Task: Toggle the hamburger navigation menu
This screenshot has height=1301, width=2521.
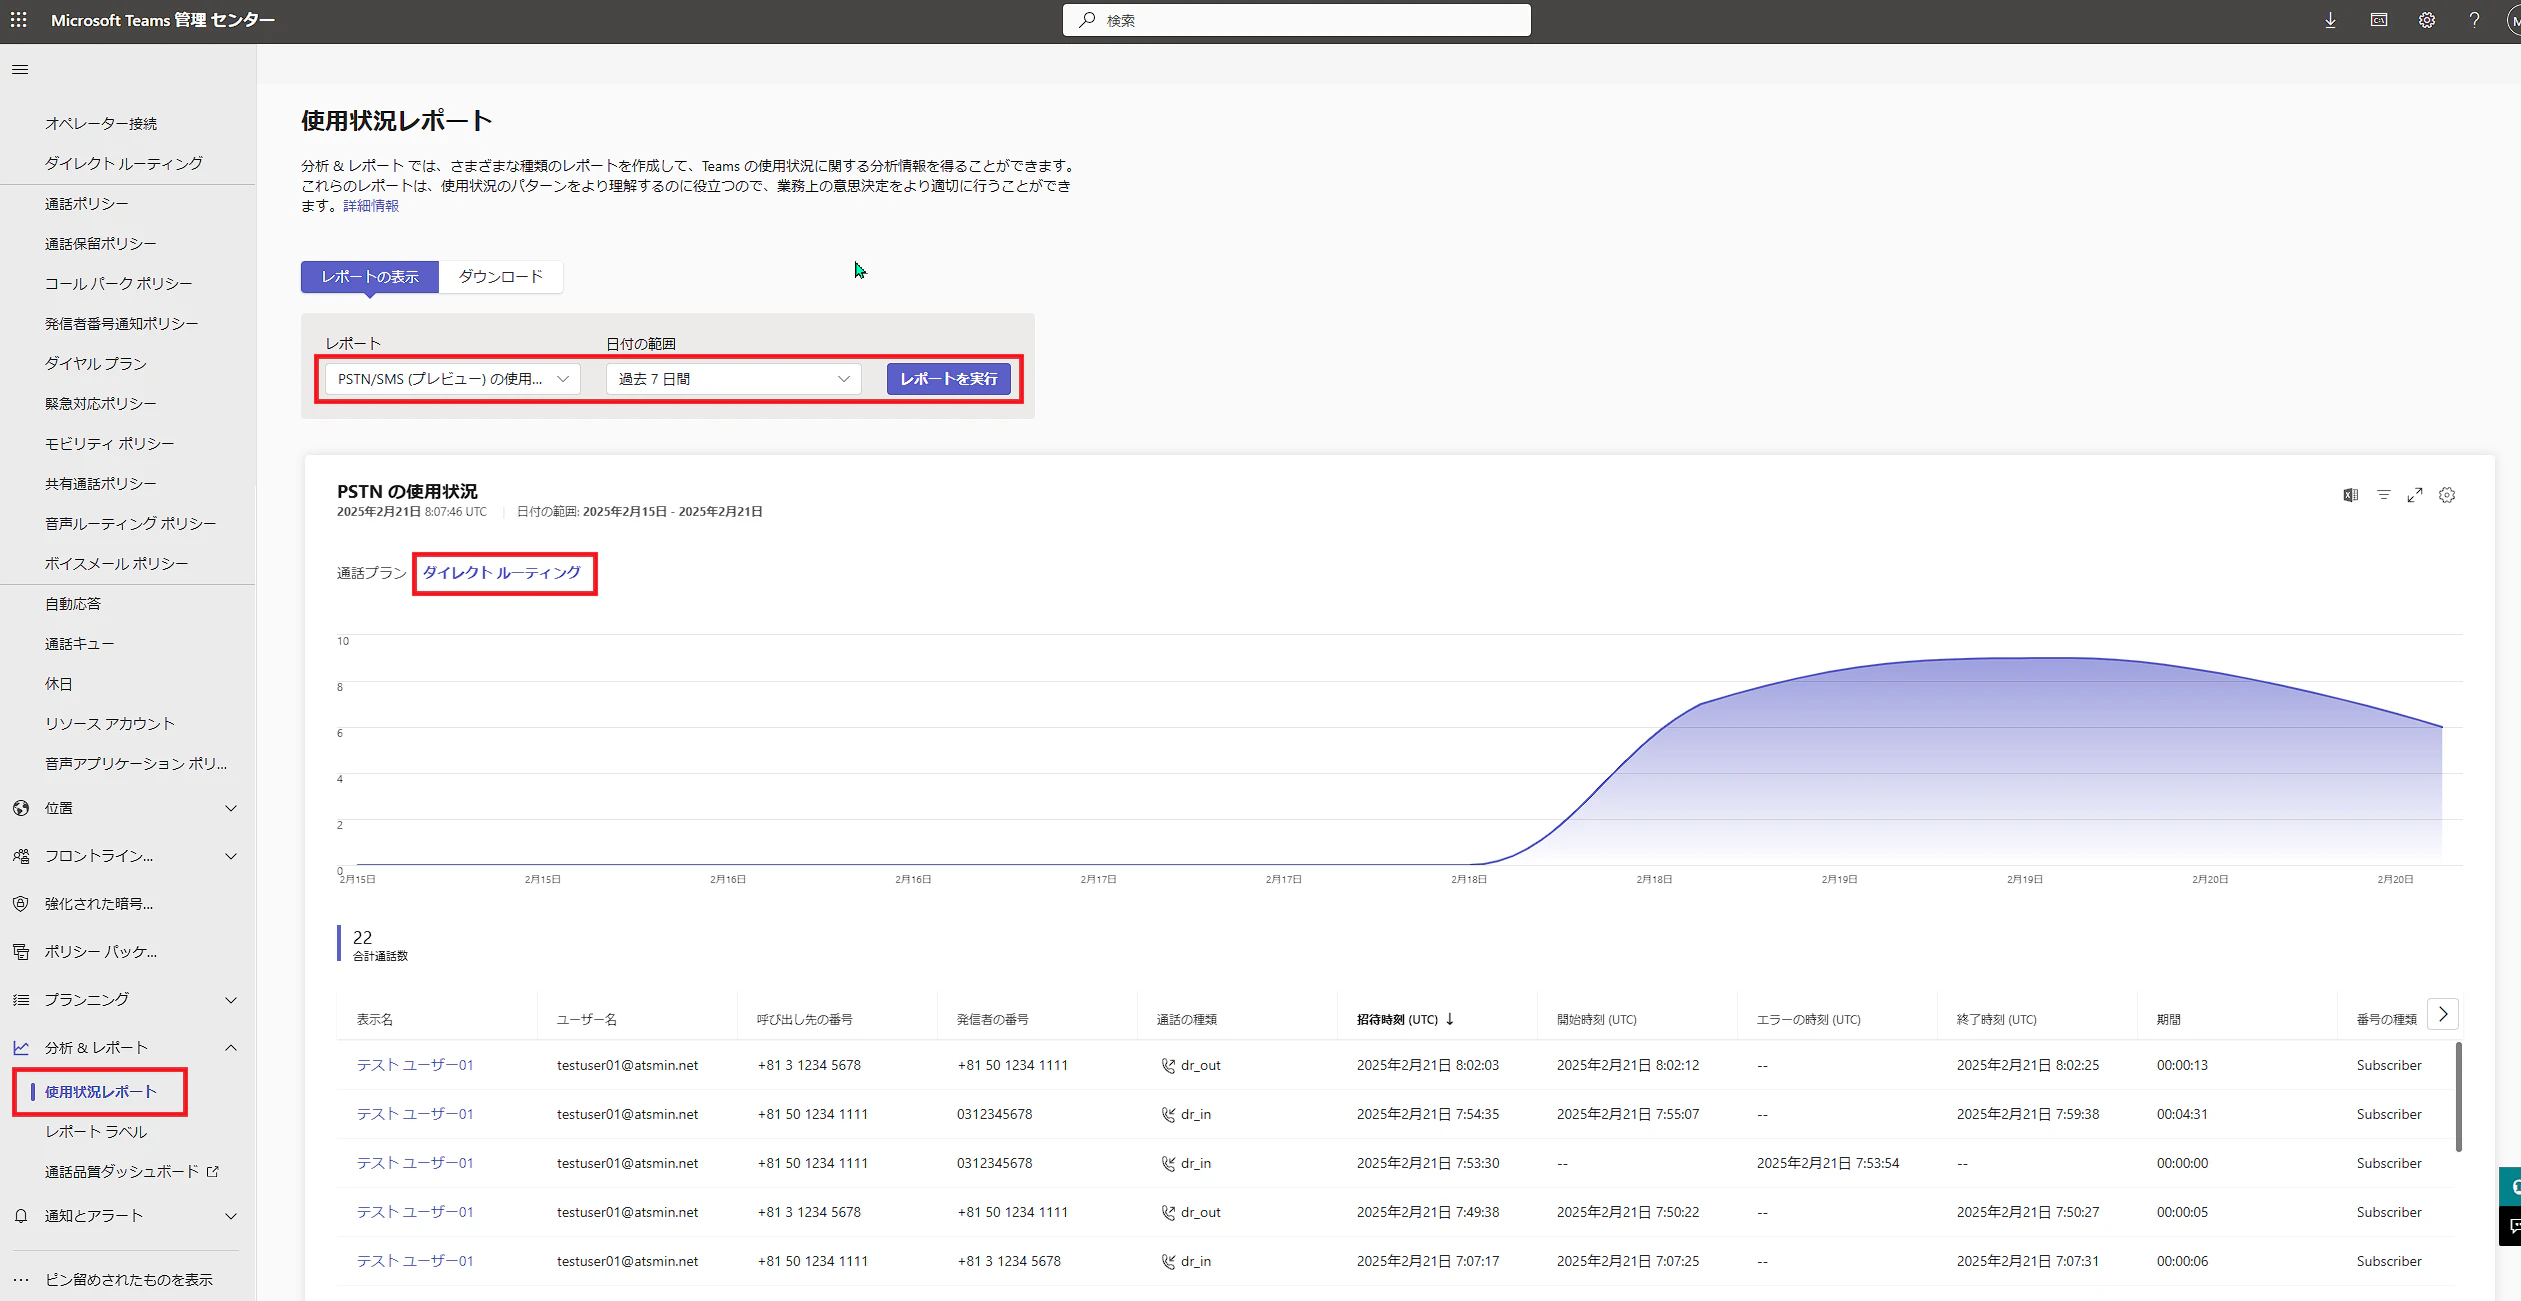Action: coord(20,69)
